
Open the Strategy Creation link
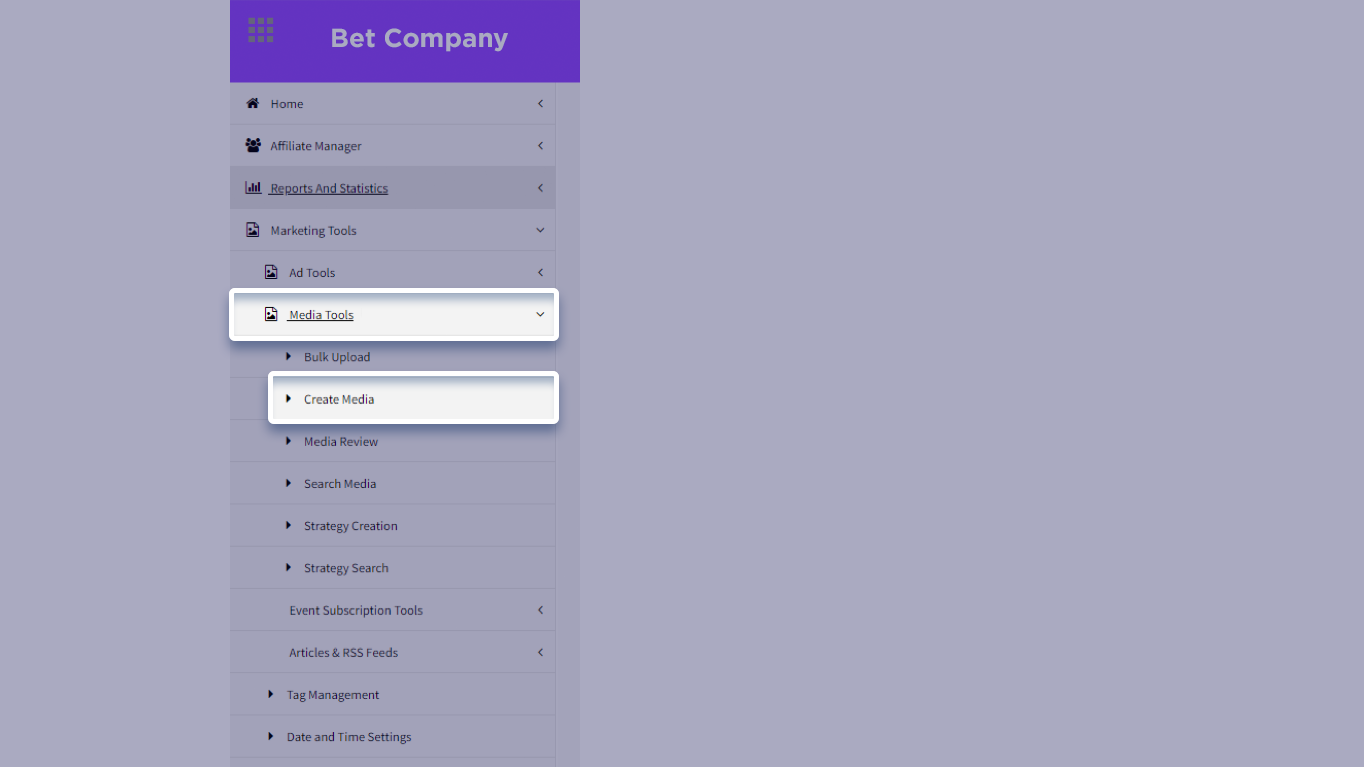350,525
